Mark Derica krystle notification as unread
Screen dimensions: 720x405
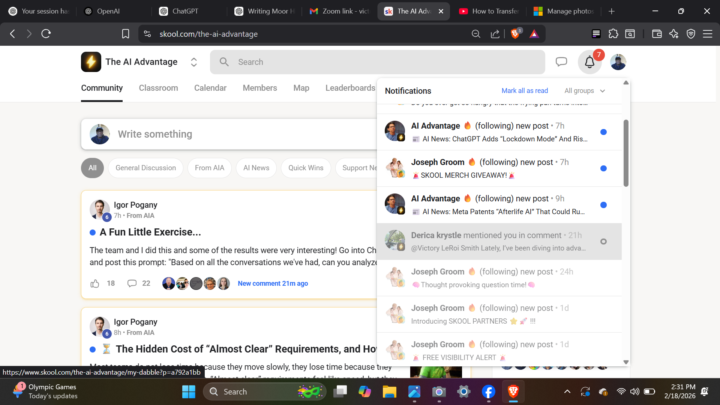click(x=603, y=242)
